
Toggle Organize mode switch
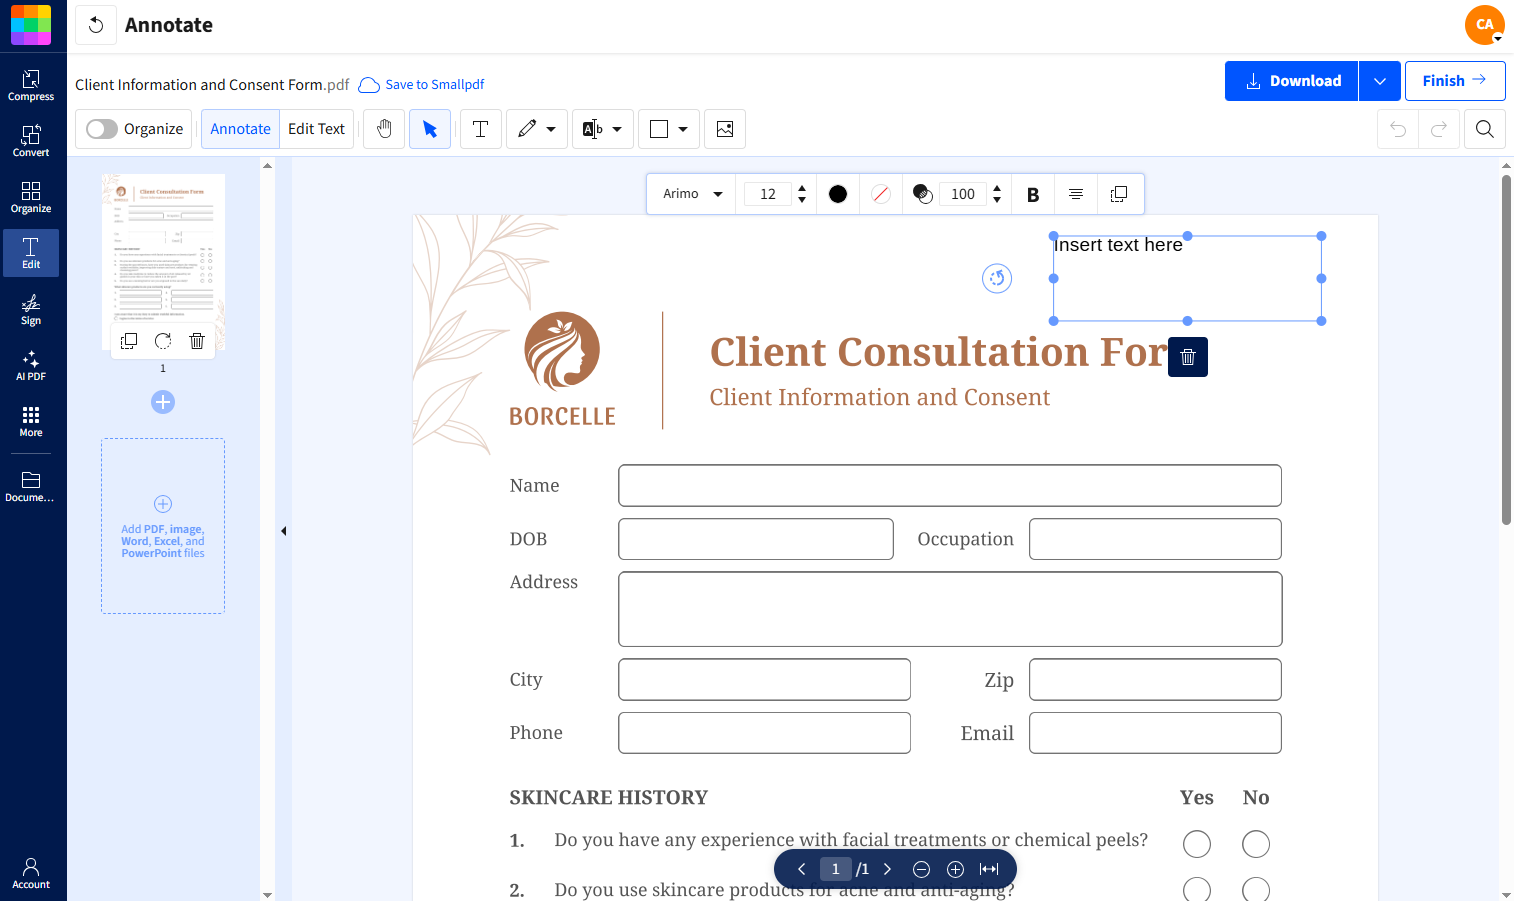pos(100,129)
